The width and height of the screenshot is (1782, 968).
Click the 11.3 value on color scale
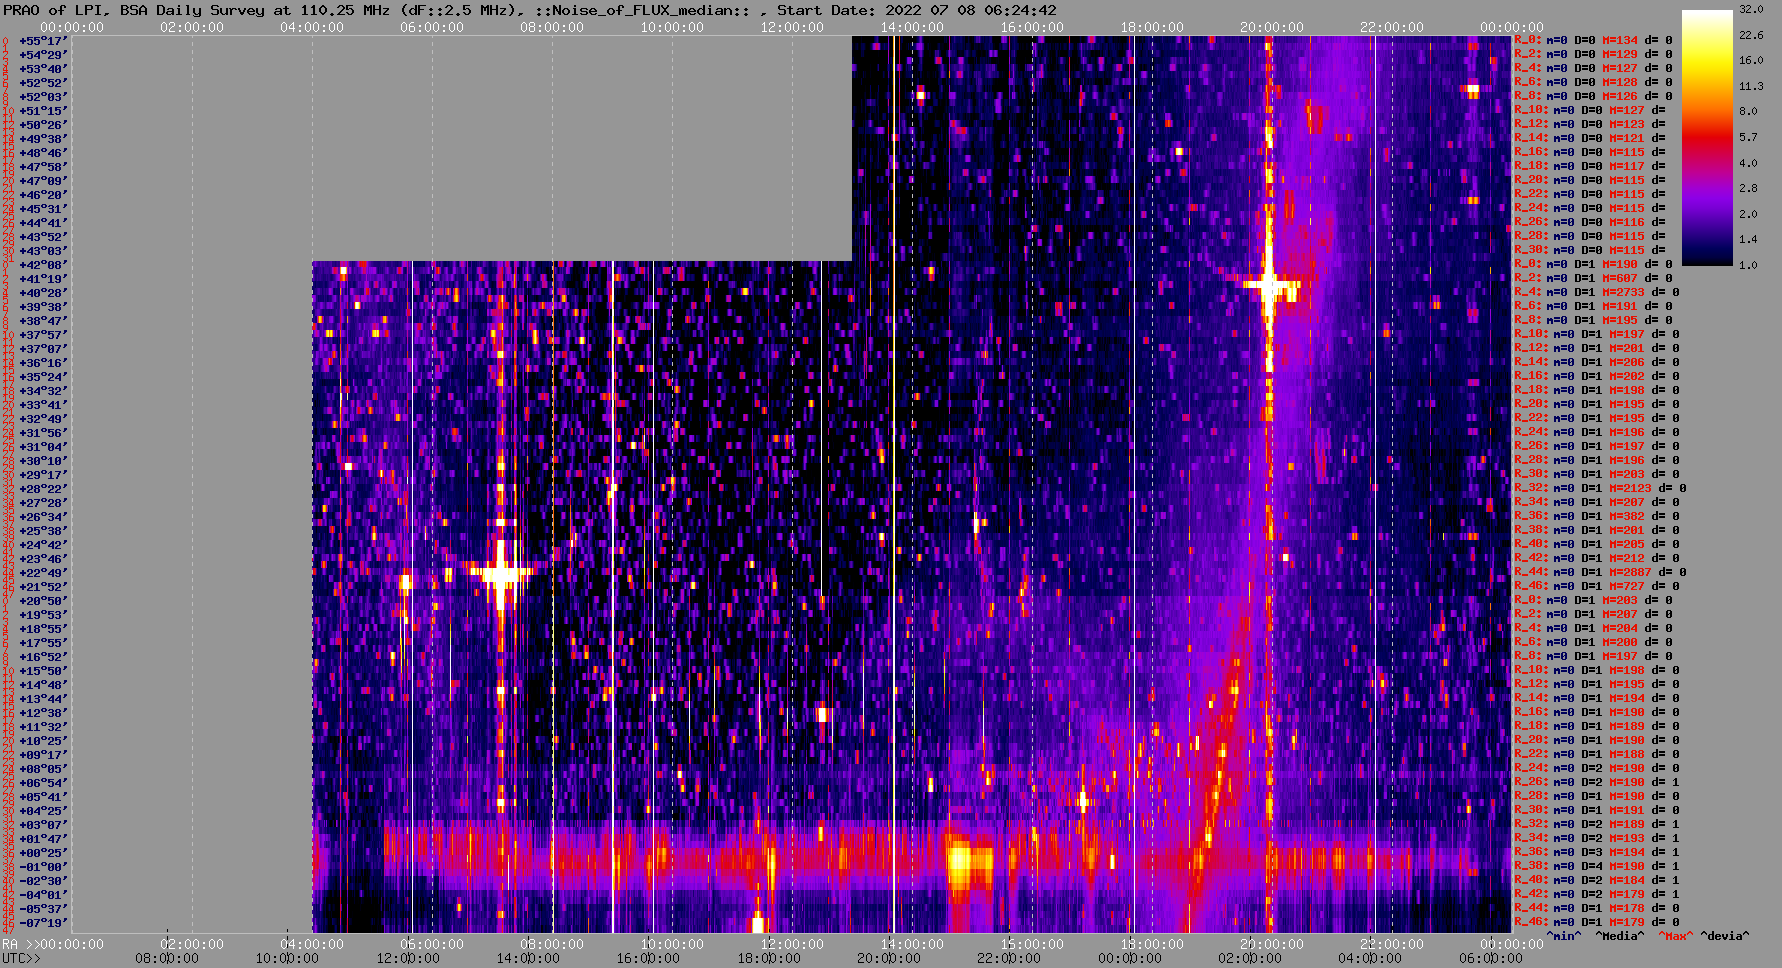click(x=1750, y=86)
